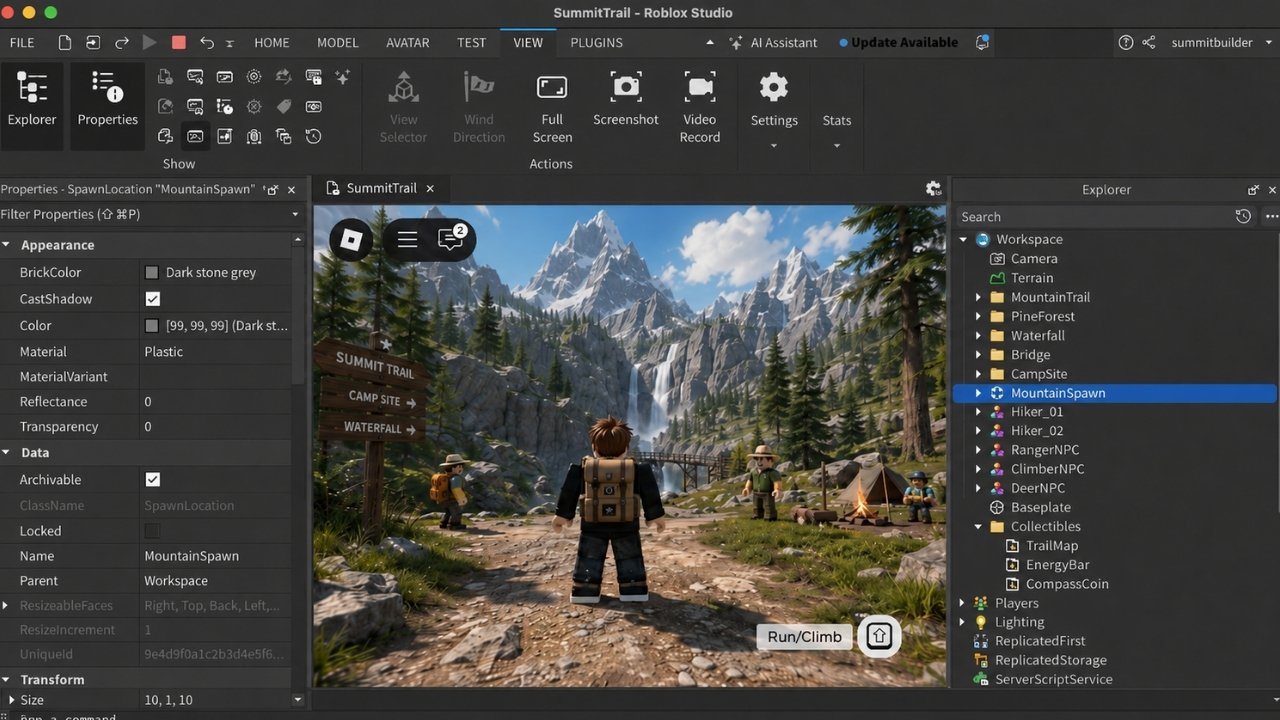
Task: Click the Play triangle button
Action: pyautogui.click(x=150, y=43)
